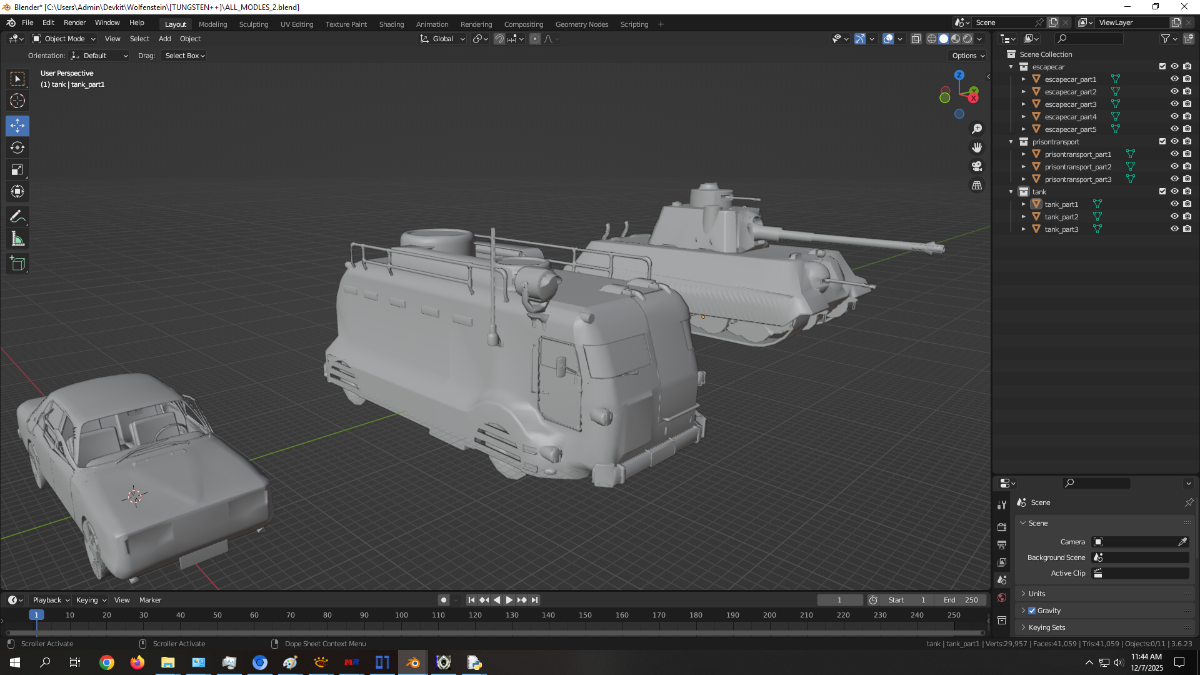Open the Render menu

[74, 22]
